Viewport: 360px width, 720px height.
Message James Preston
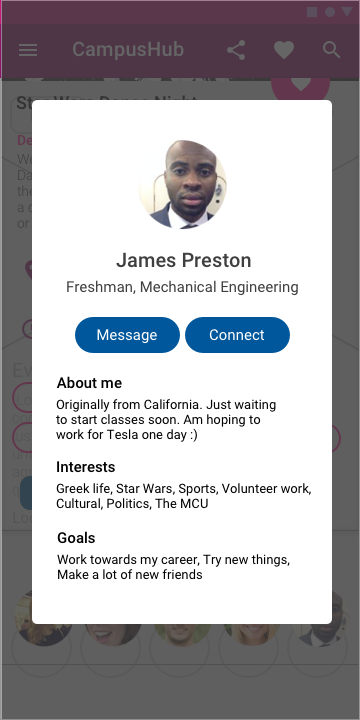[x=127, y=335]
